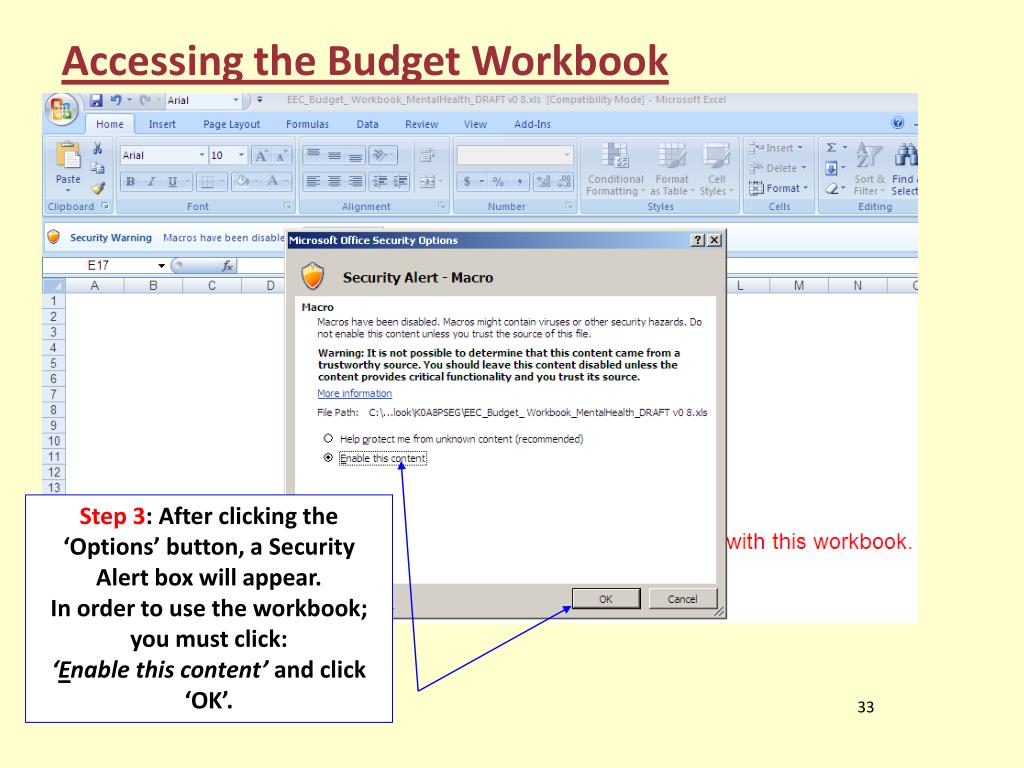Toggle bold formatting
This screenshot has width=1024, height=768.
point(131,182)
